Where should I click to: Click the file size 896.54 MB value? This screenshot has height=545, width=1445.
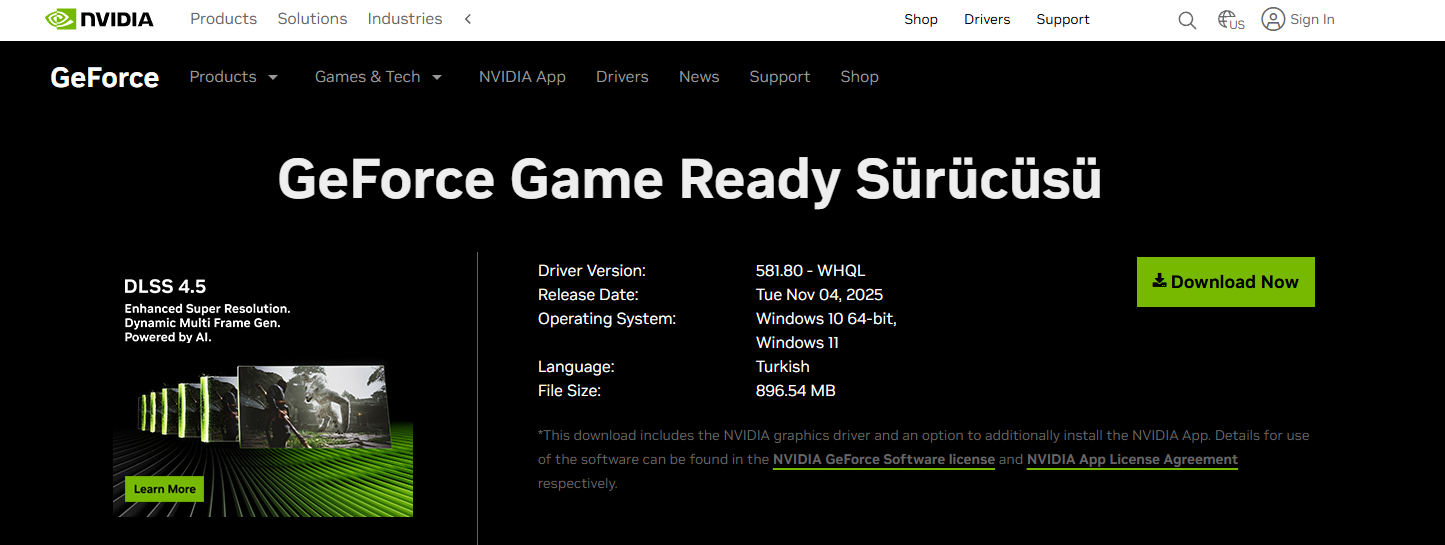[x=795, y=391]
